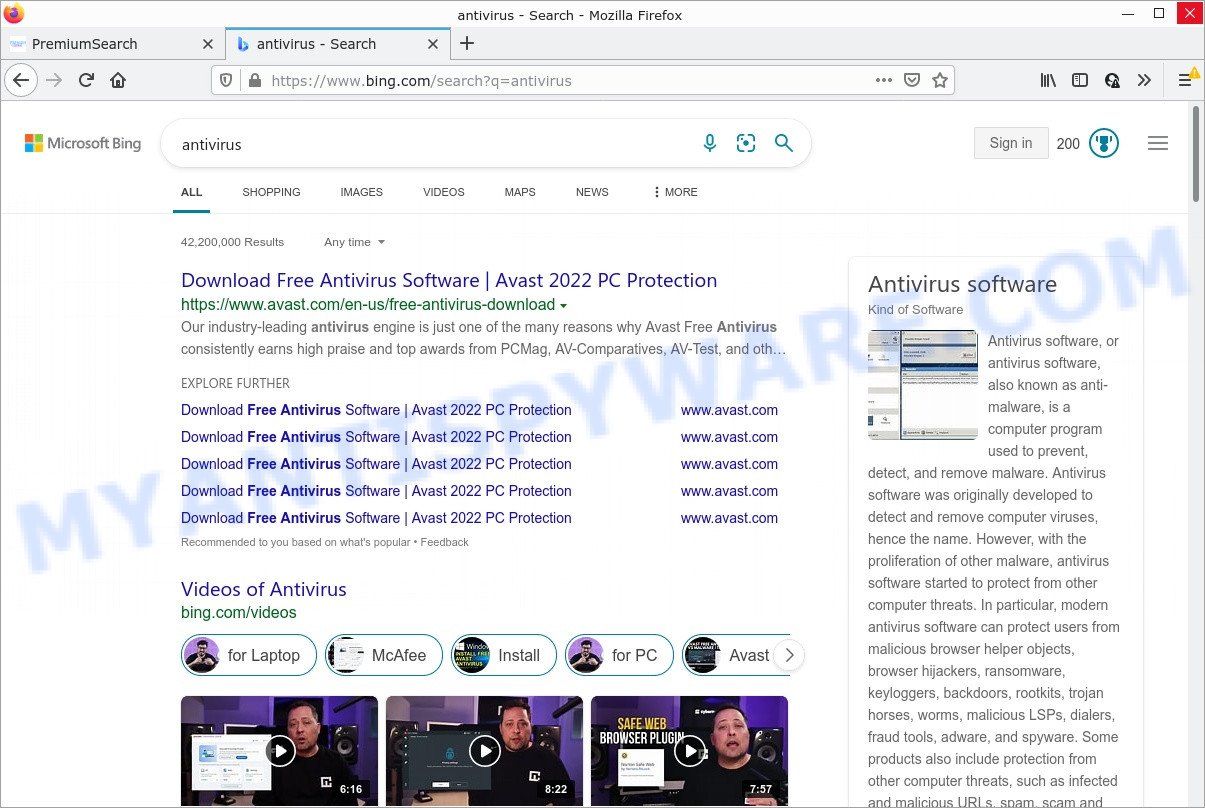Open a new browser tab
Screen dimensions: 1205x808
tap(467, 43)
